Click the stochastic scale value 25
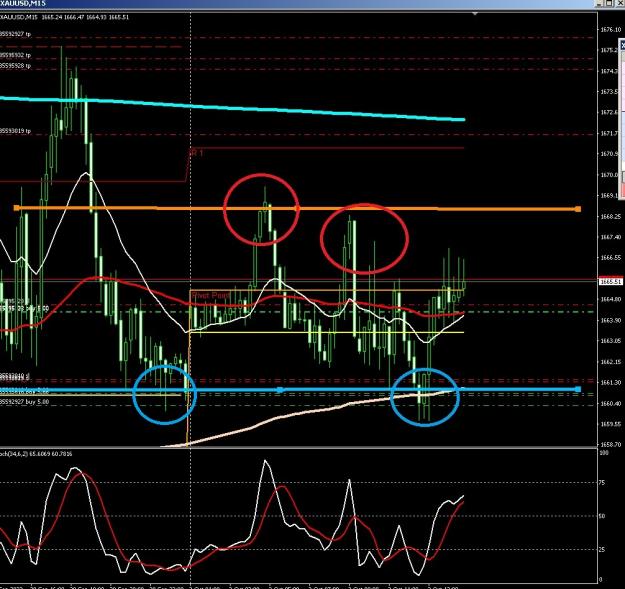This screenshot has width=625, height=589. [x=602, y=550]
